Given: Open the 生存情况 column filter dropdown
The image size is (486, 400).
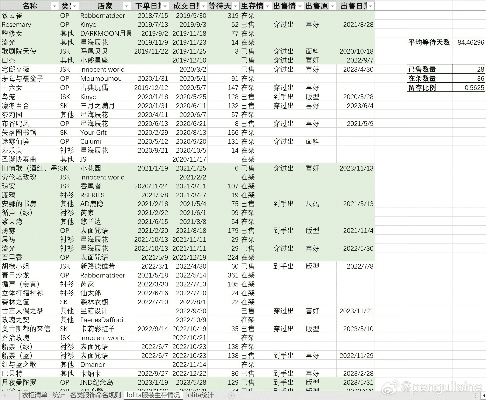Looking at the screenshot, I should (x=267, y=6).
